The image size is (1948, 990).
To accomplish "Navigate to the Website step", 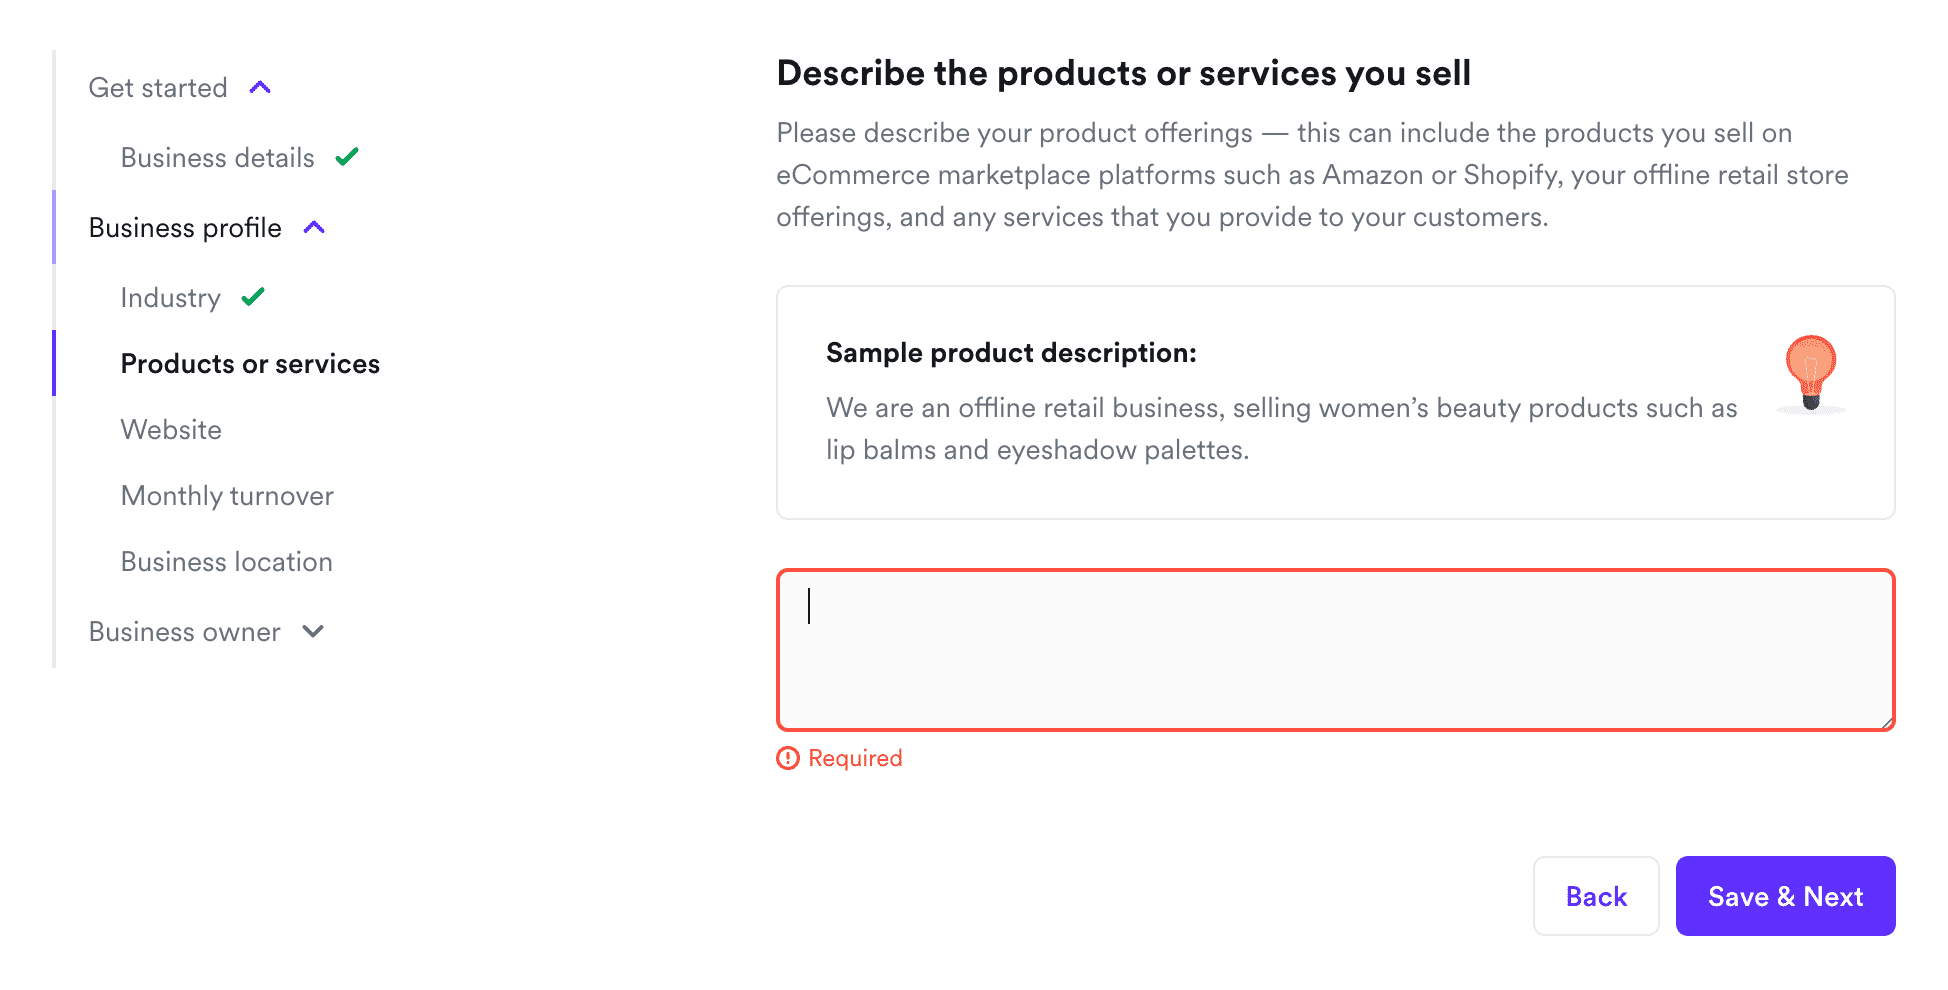I will (171, 430).
